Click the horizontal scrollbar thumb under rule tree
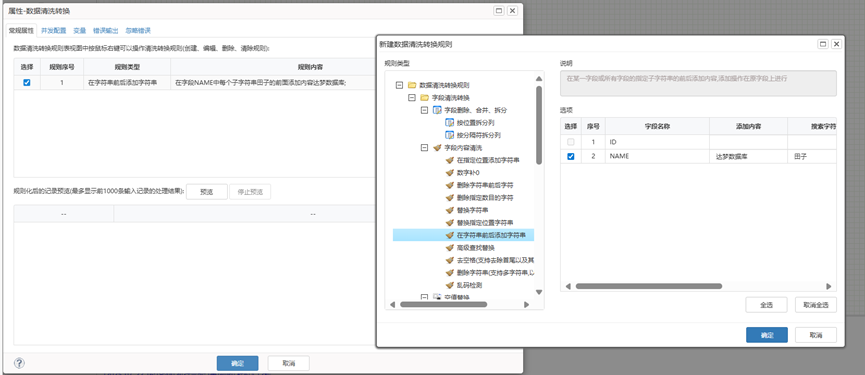 (x=444, y=304)
